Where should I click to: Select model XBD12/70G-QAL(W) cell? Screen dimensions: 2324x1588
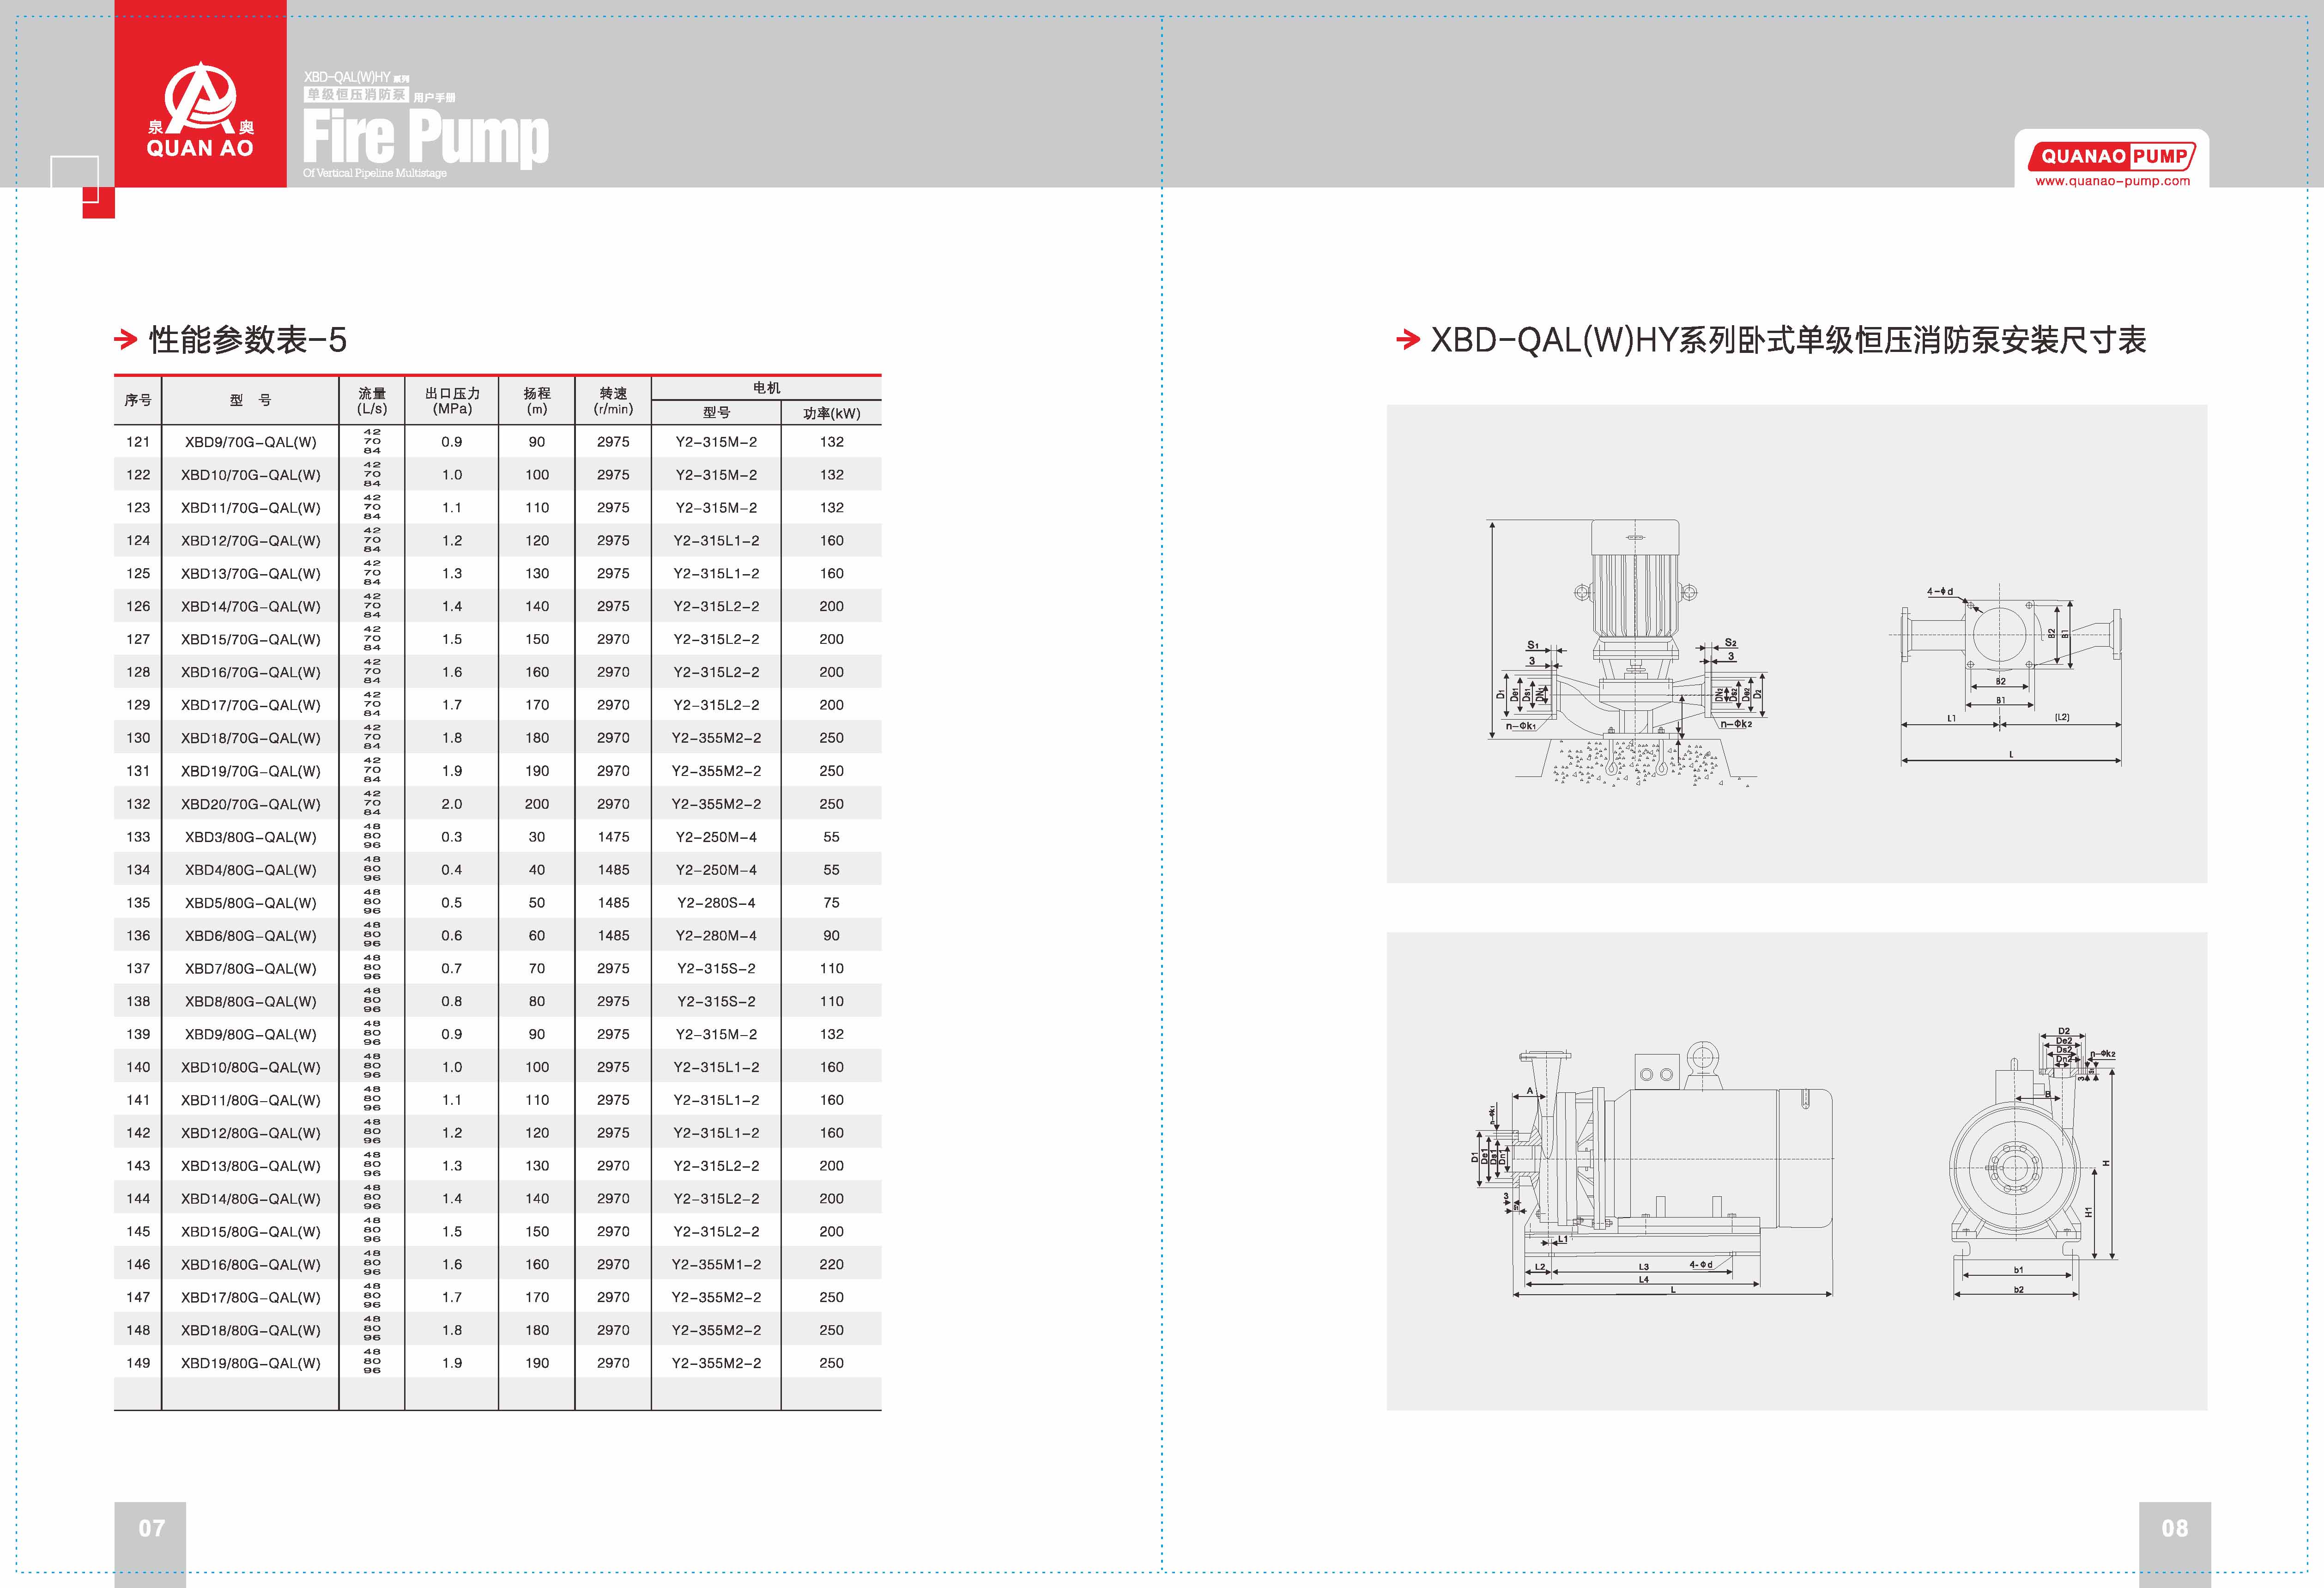250,541
